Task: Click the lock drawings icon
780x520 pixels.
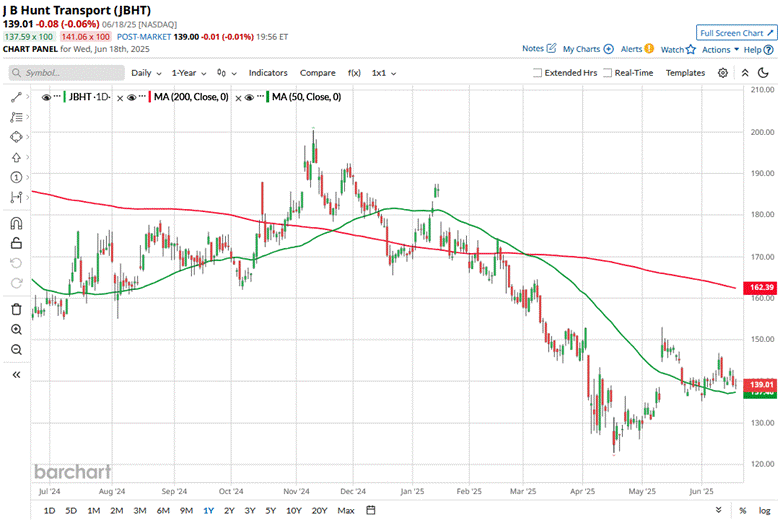Action: 16,243
